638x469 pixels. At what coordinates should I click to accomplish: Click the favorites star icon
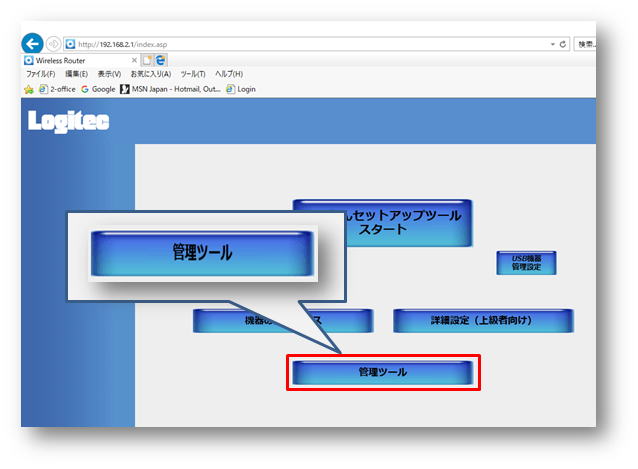pos(29,89)
